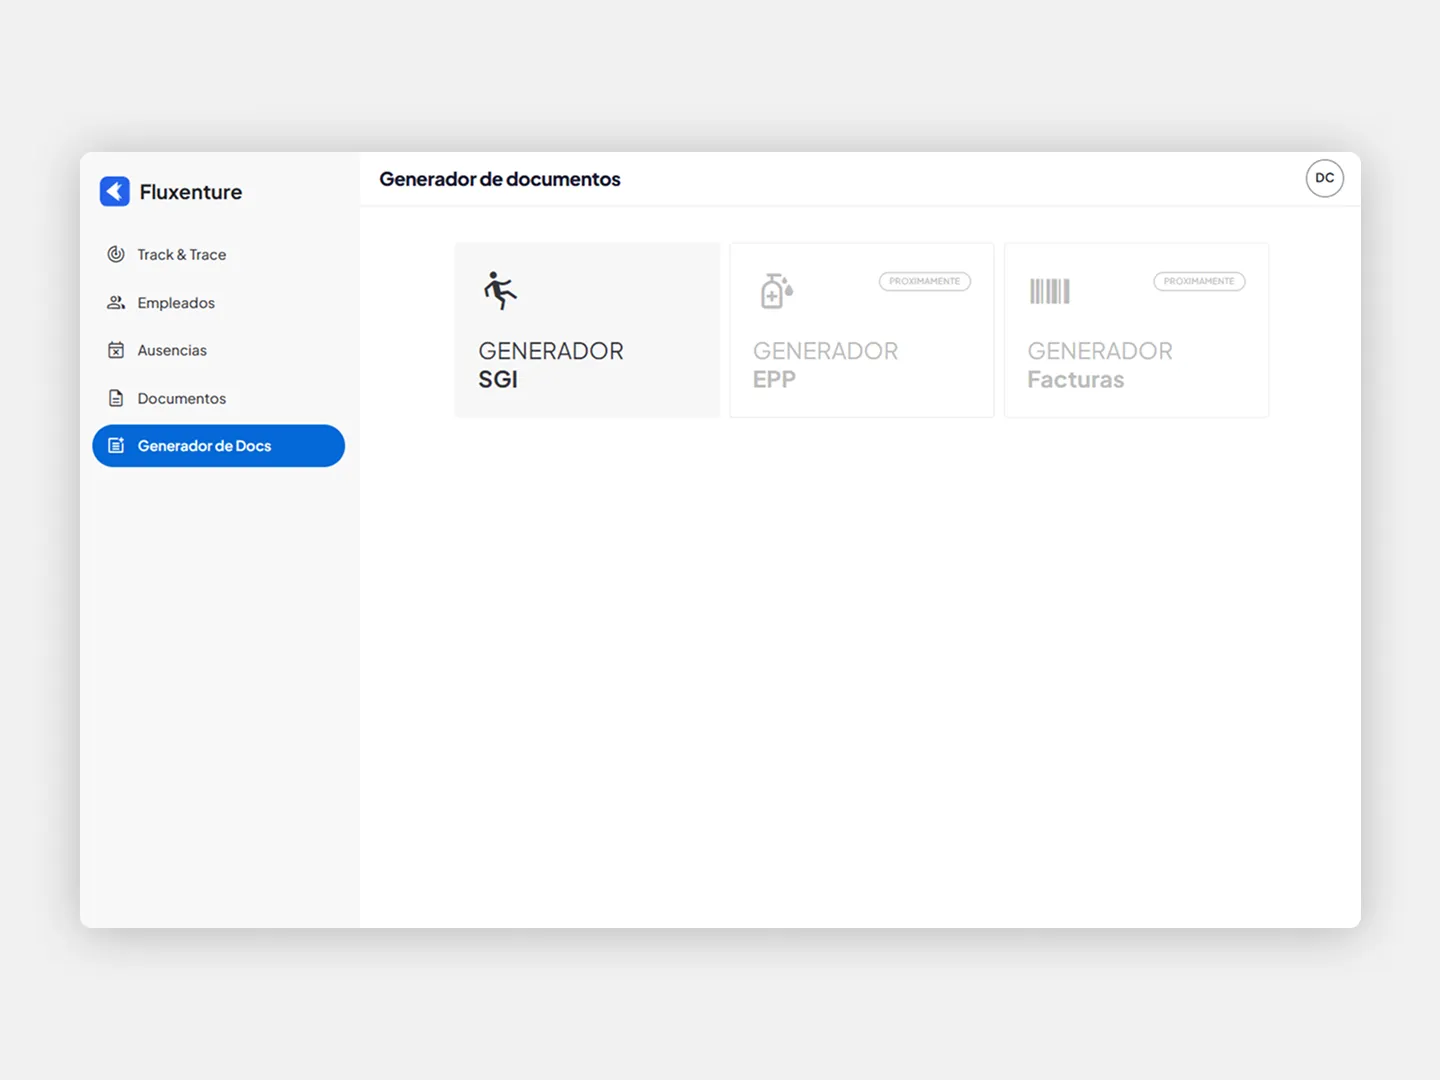Select Documentos in the sidebar
1440x1080 pixels.
[218, 398]
